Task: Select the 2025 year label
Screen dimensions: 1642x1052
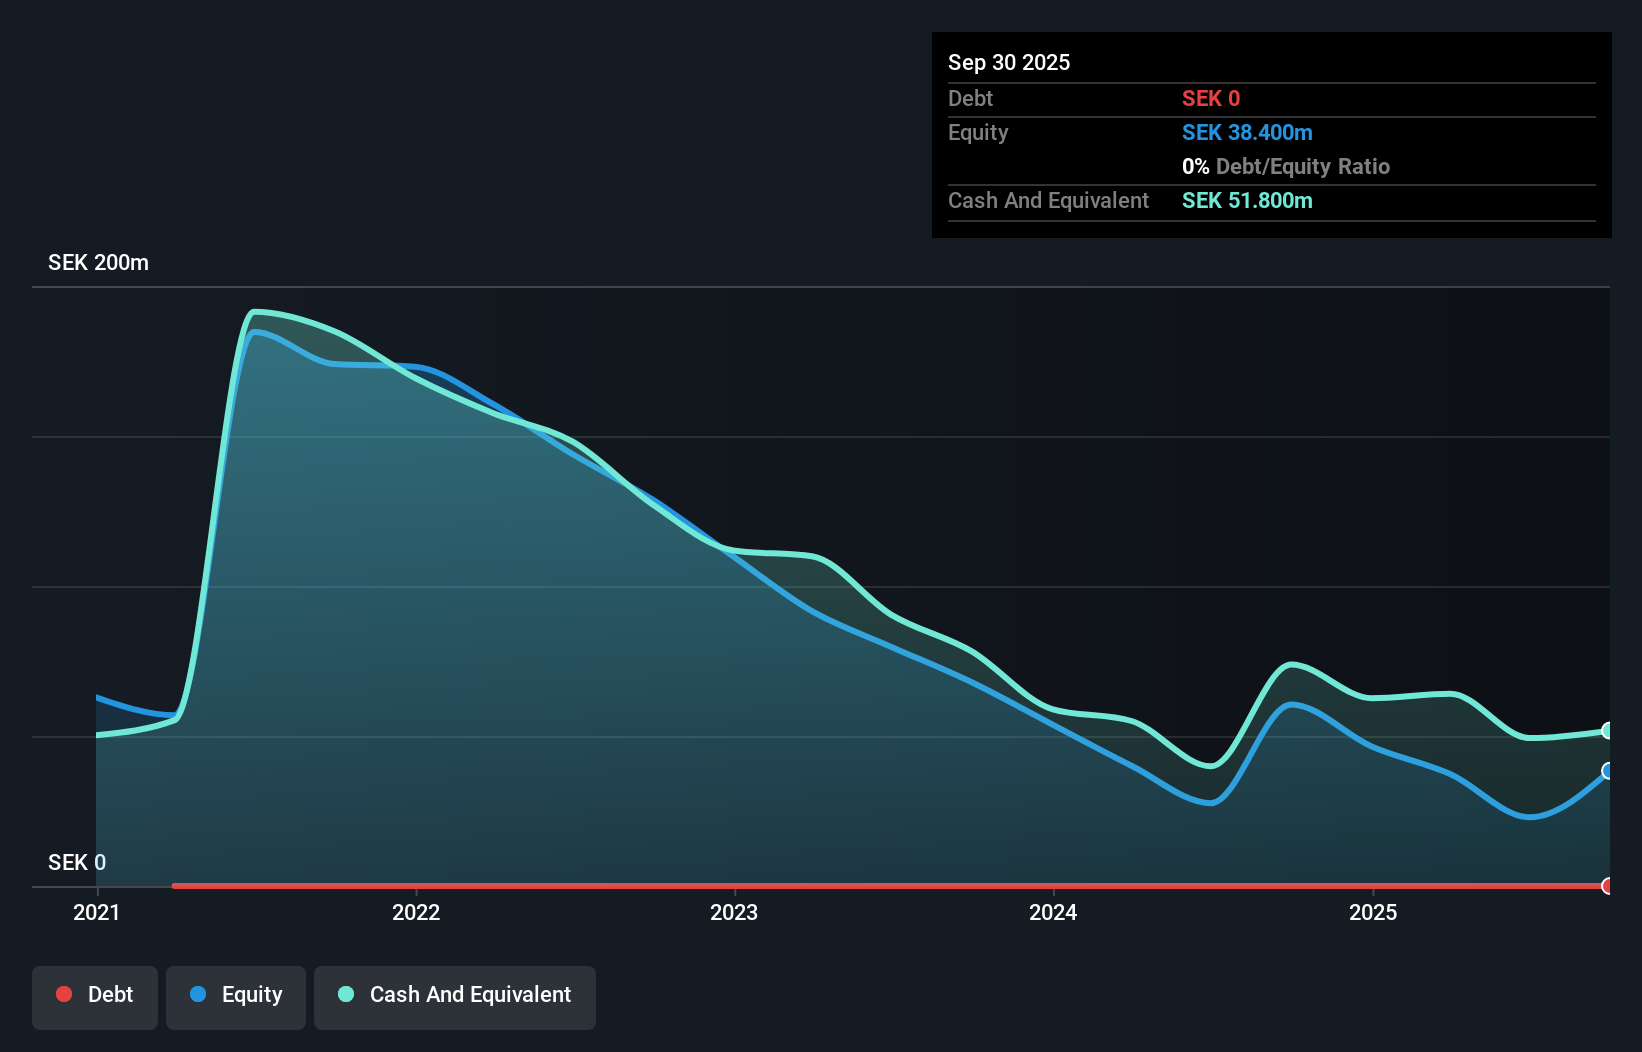Action: click(1373, 912)
